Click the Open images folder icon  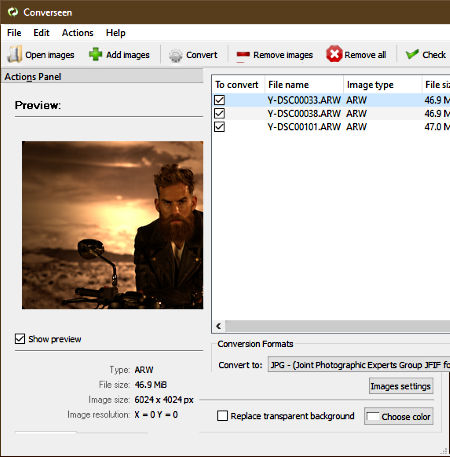point(15,54)
